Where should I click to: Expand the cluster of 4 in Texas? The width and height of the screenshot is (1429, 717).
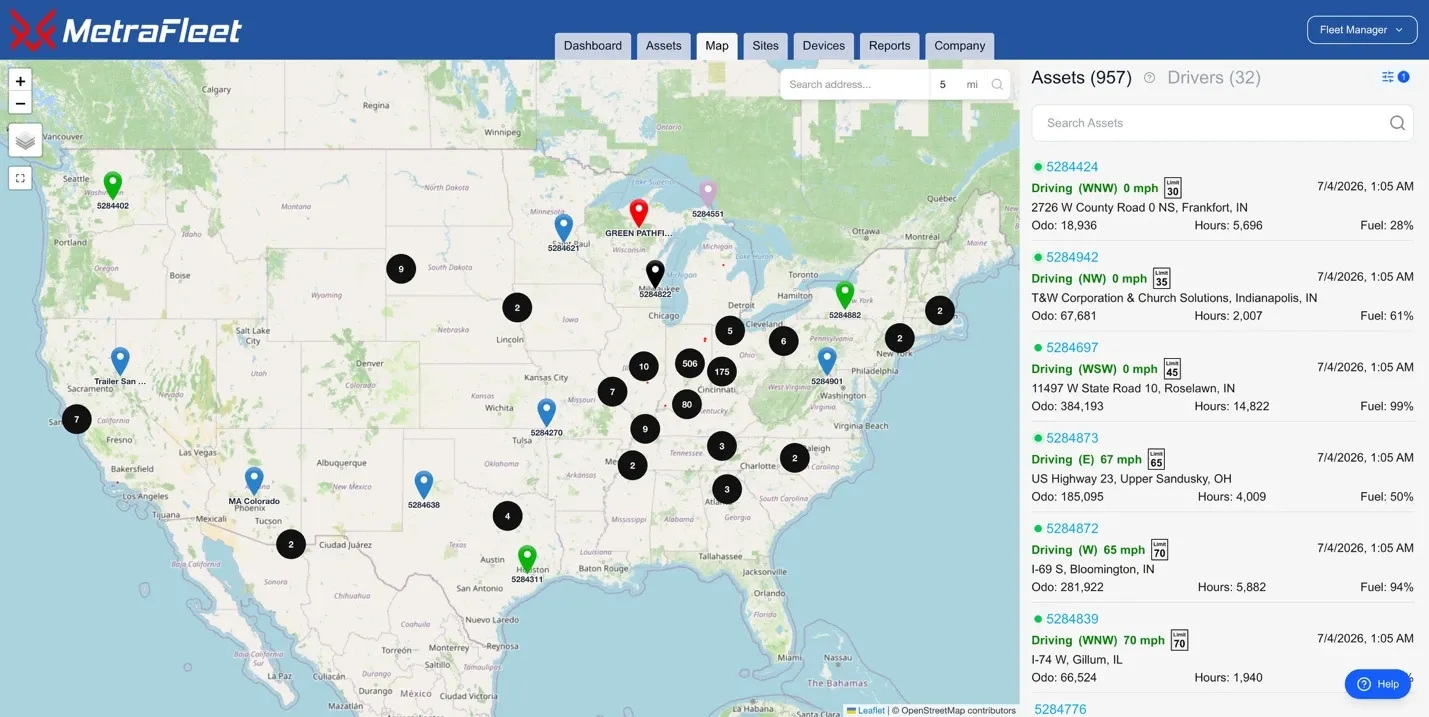coord(508,517)
